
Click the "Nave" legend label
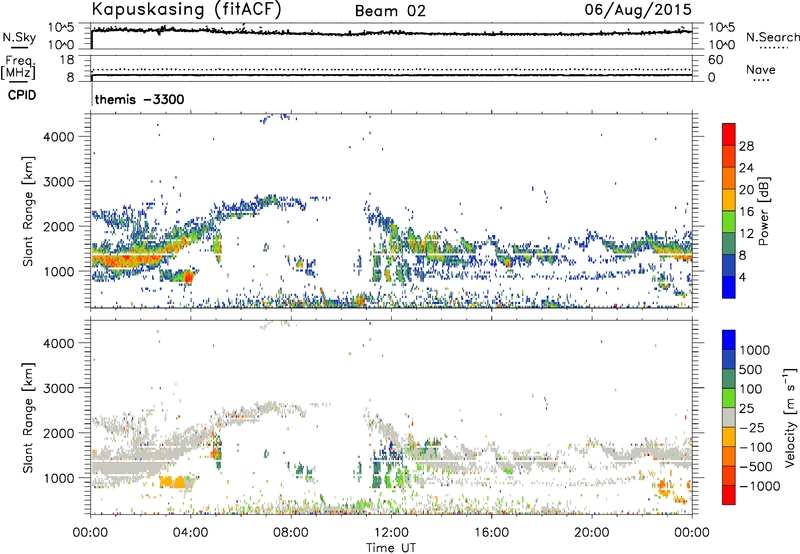pos(761,69)
